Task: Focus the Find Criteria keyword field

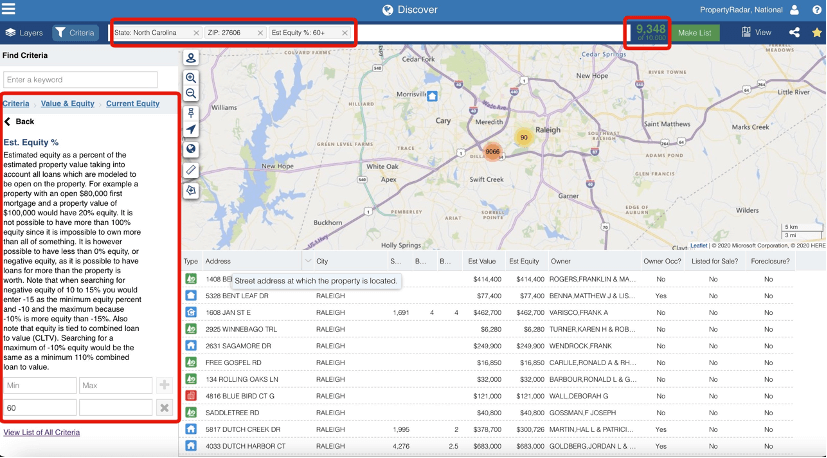Action: (x=80, y=80)
